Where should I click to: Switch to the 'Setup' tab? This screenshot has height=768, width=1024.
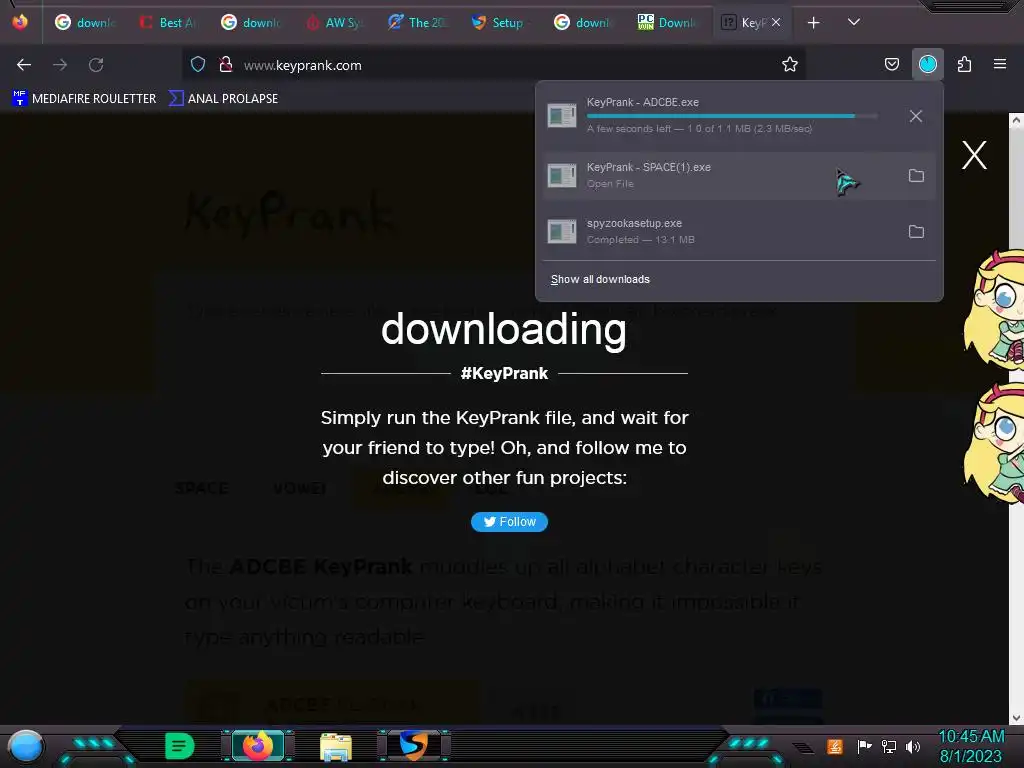pos(498,23)
